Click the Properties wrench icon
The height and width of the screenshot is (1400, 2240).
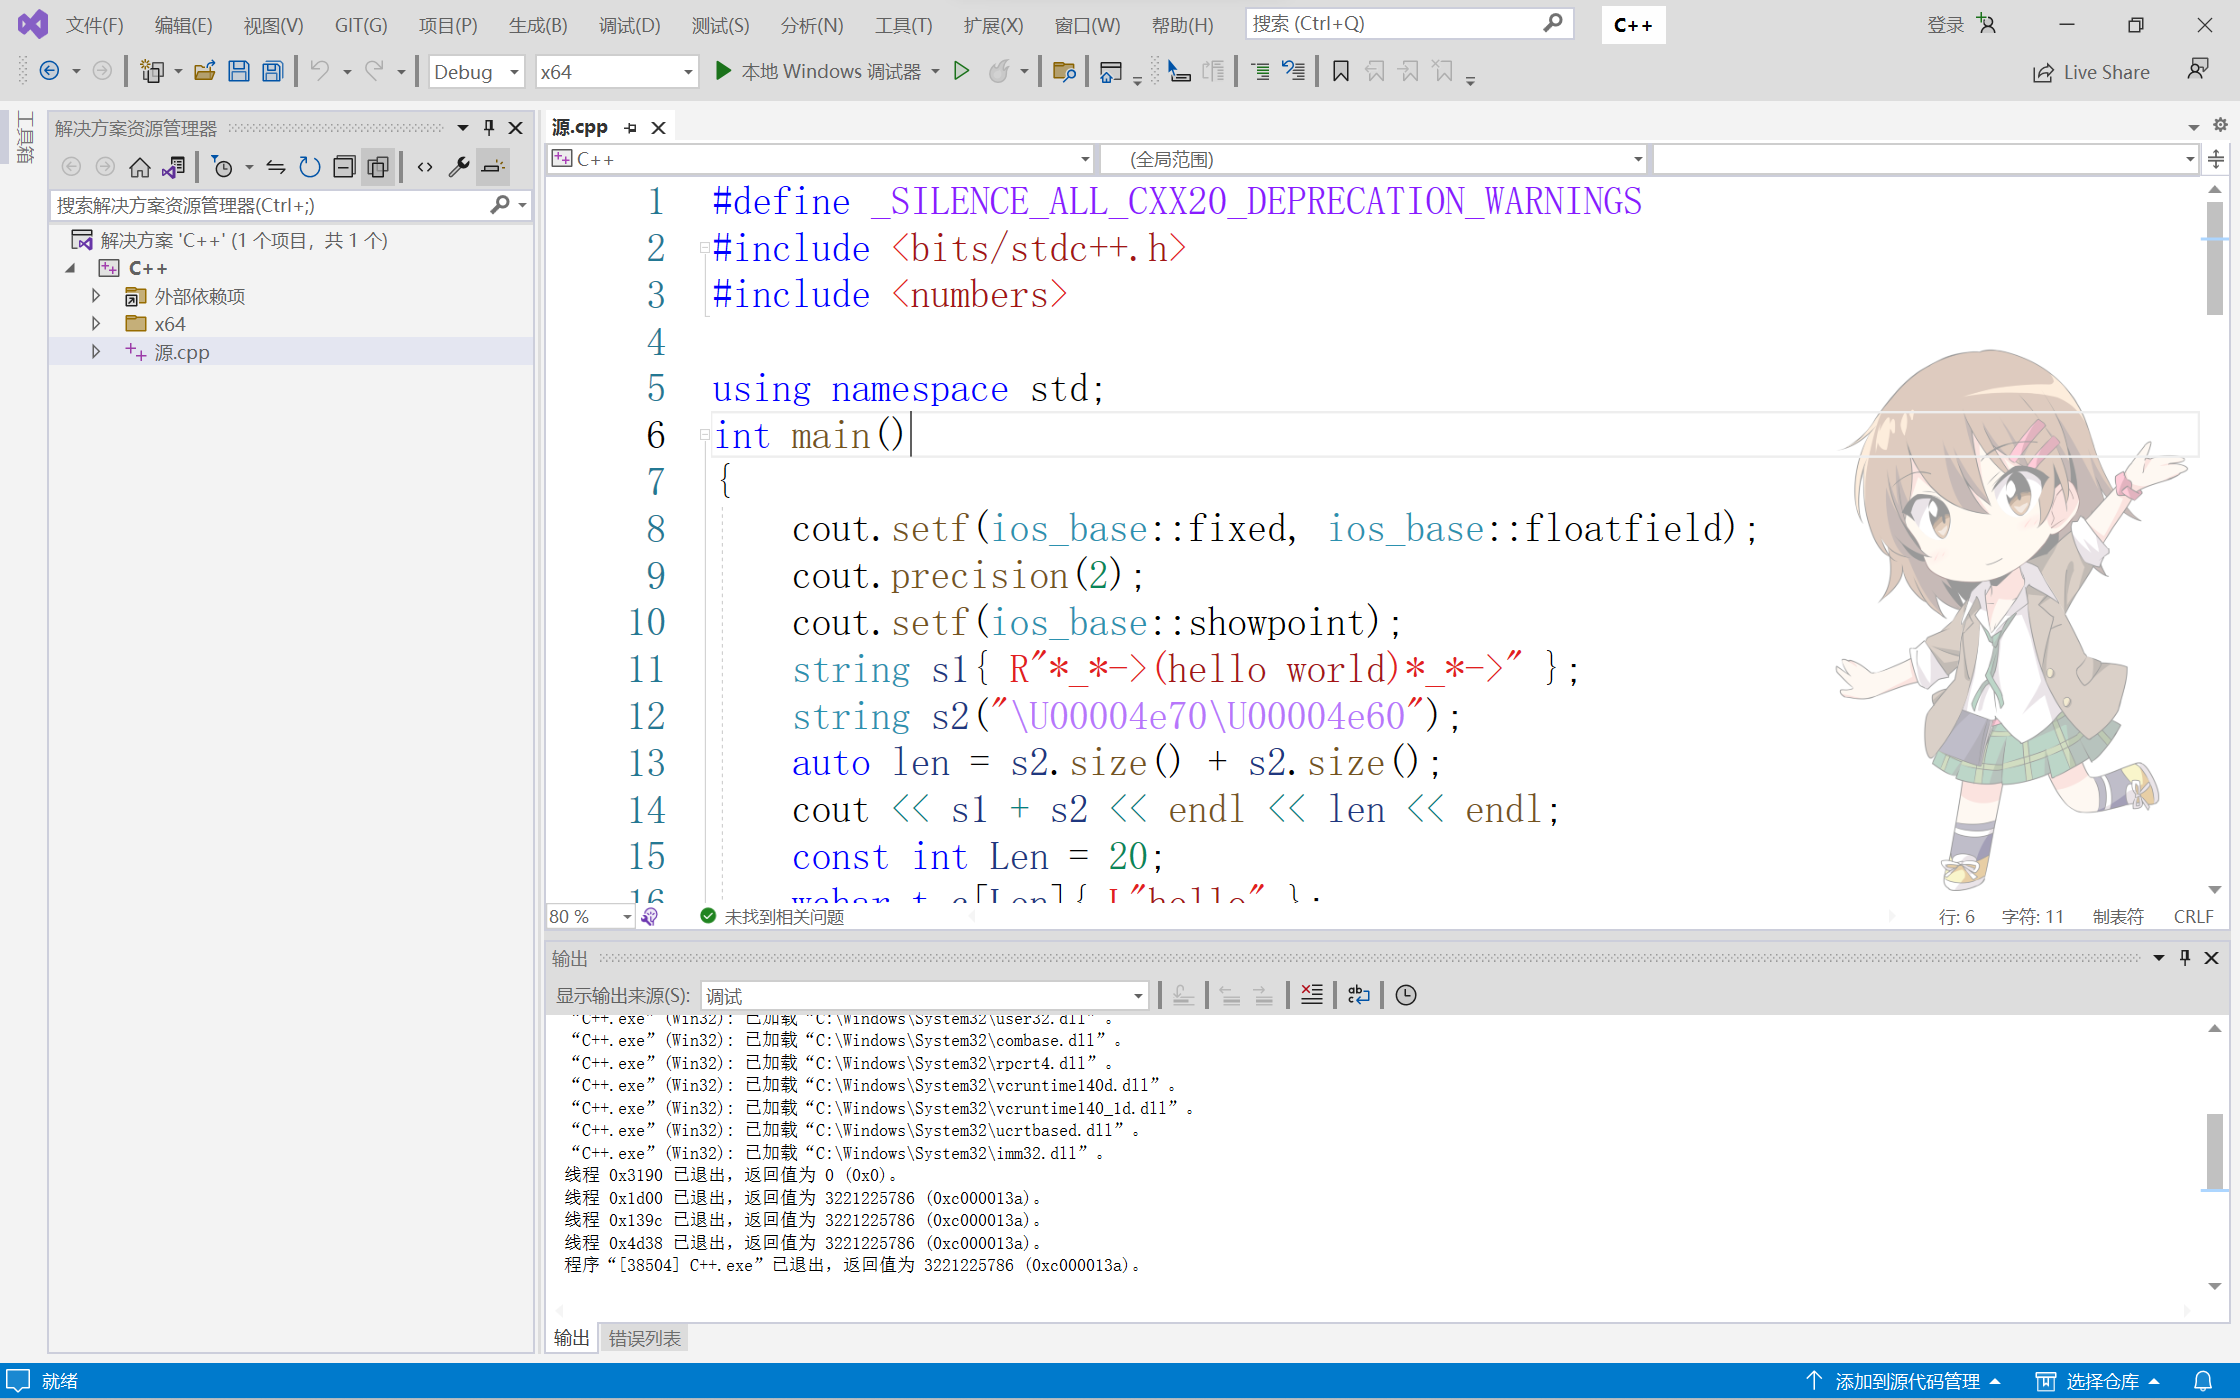[459, 167]
